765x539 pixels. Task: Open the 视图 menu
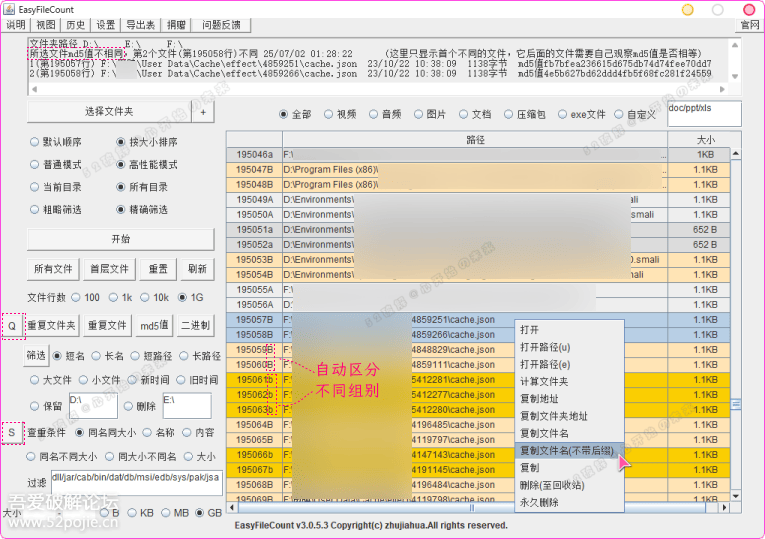tap(46, 25)
